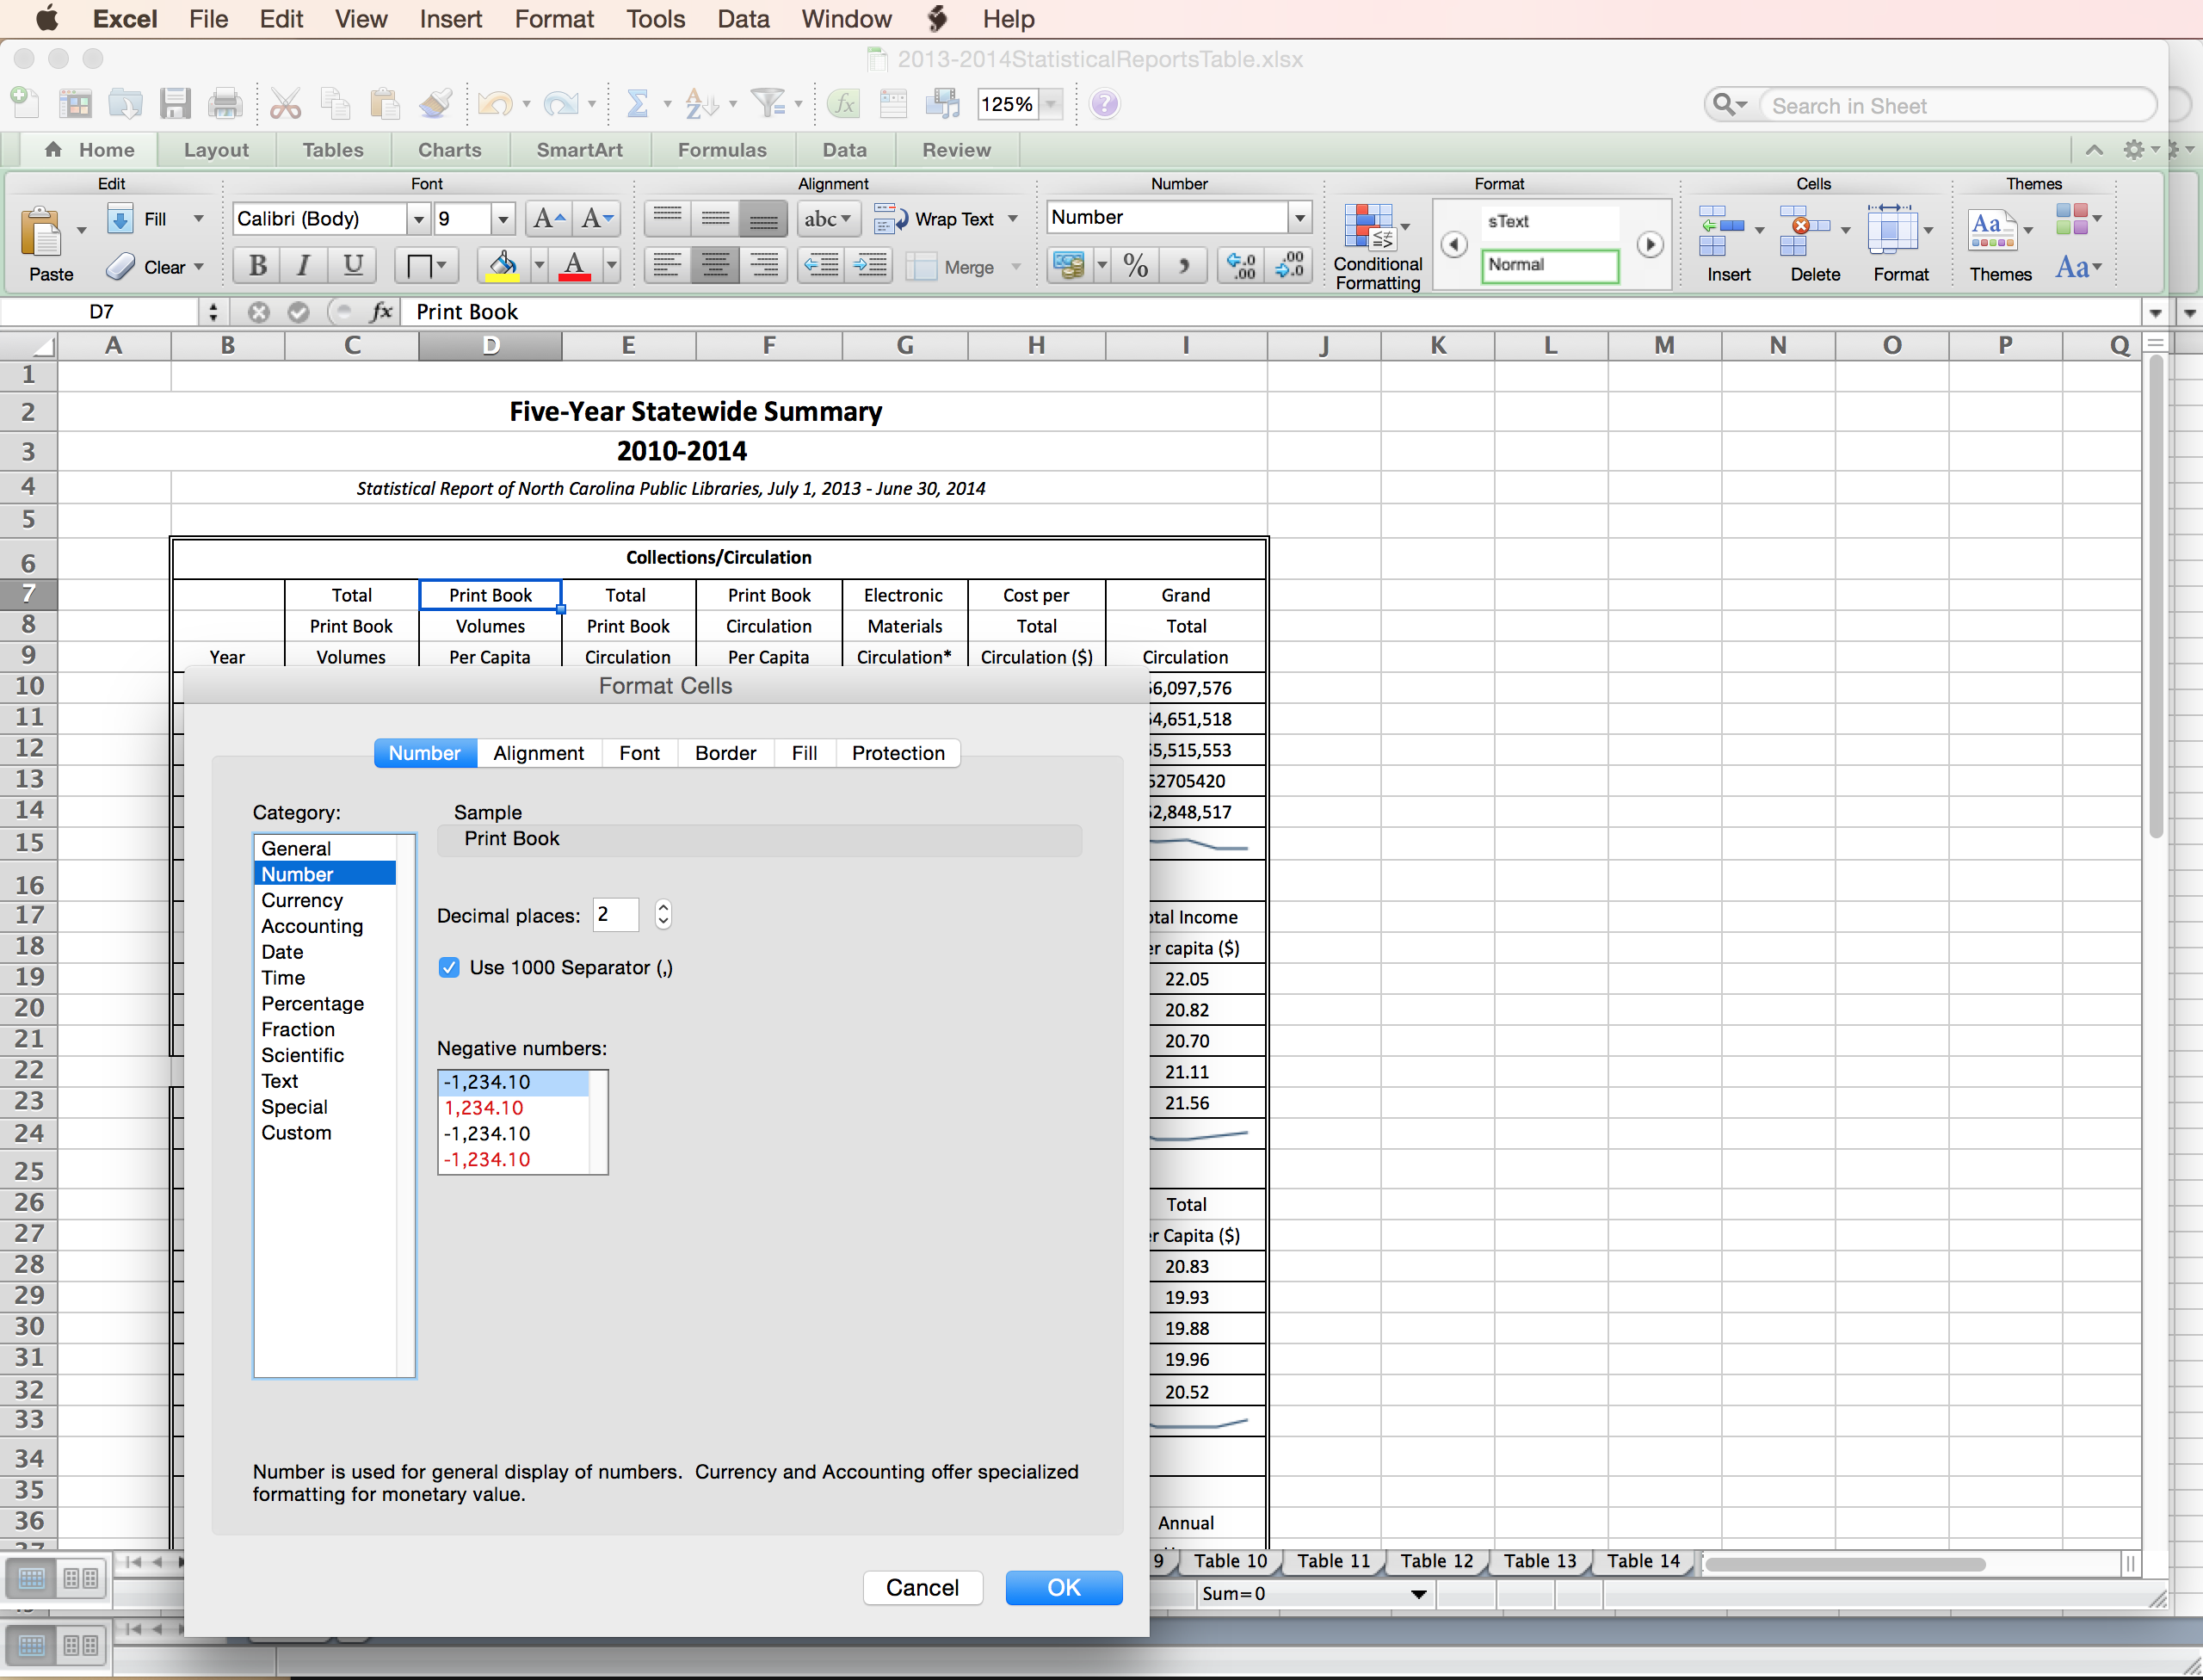The height and width of the screenshot is (1680, 2203).
Task: Select negative number format -1,234.10 red
Action: click(x=487, y=1159)
